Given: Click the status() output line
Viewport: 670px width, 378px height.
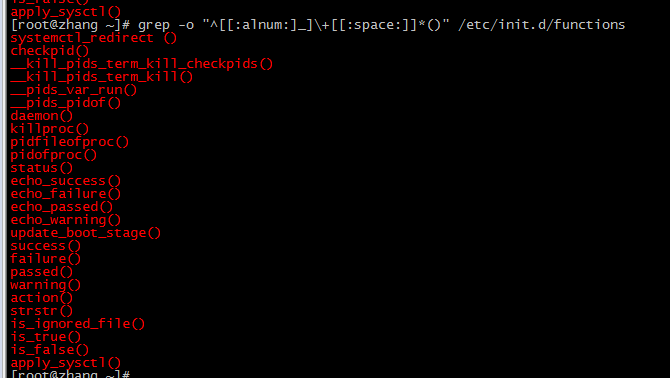Looking at the screenshot, I should click(42, 168).
